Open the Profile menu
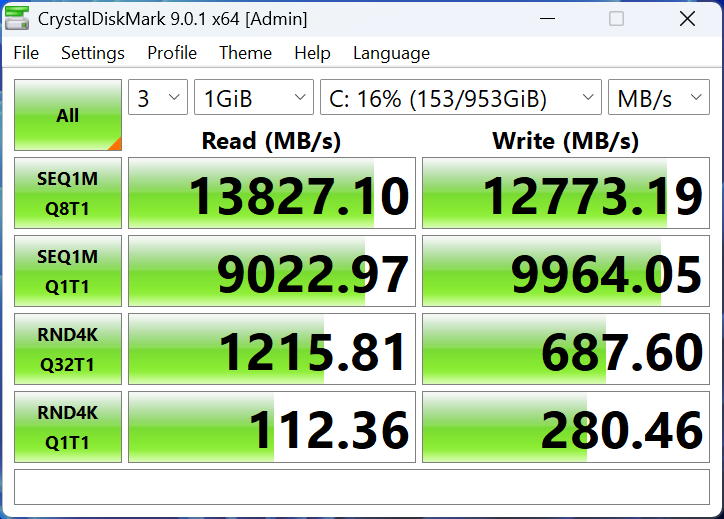 [172, 53]
